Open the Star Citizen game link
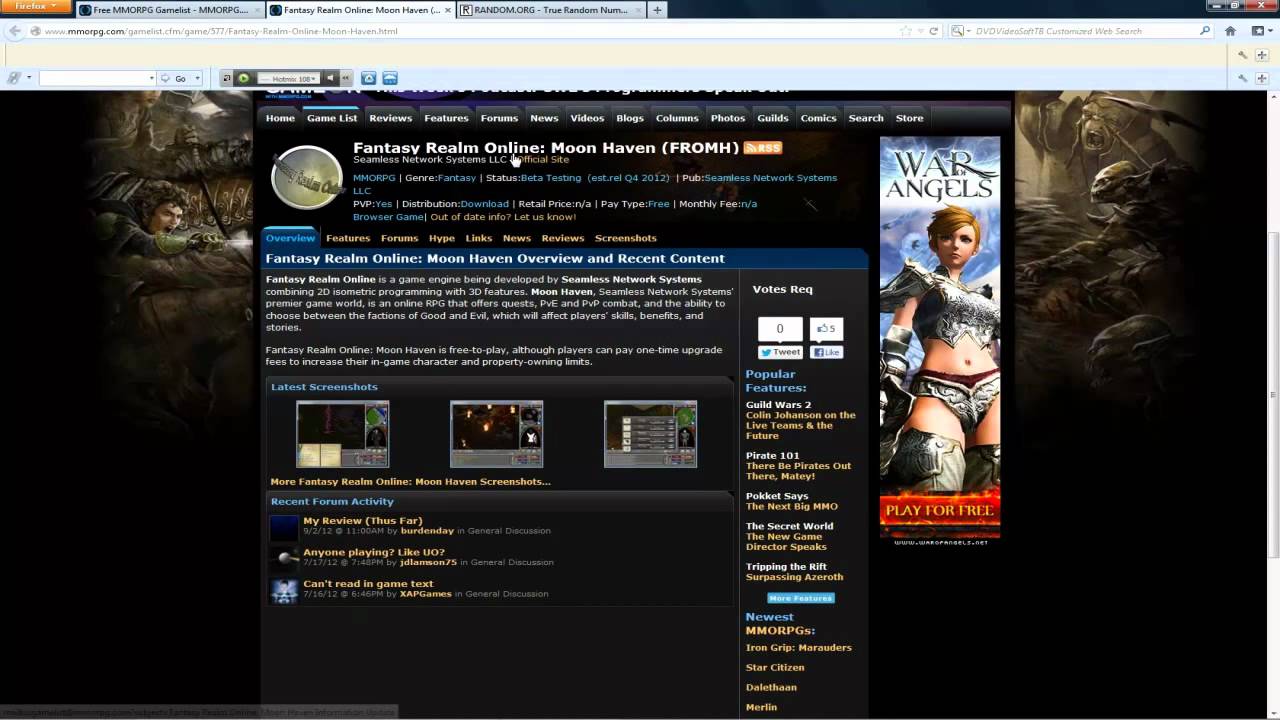This screenshot has width=1280, height=720. 775,668
